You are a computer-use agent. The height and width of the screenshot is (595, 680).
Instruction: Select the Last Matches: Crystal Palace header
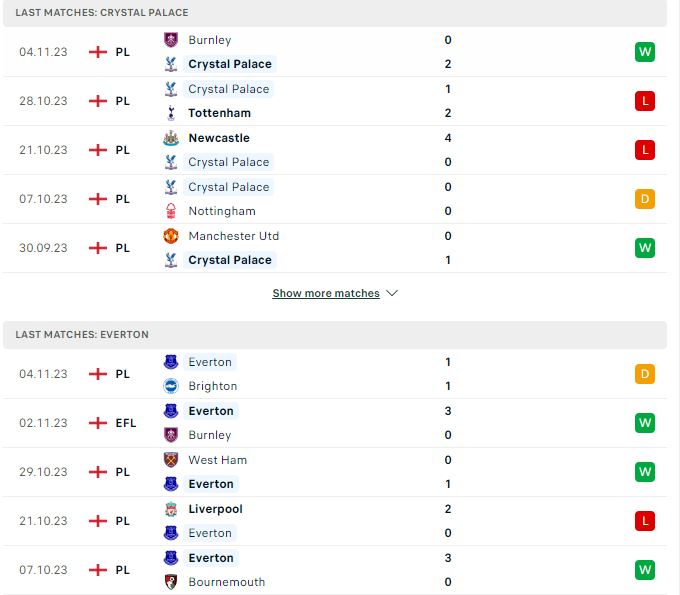335,13
